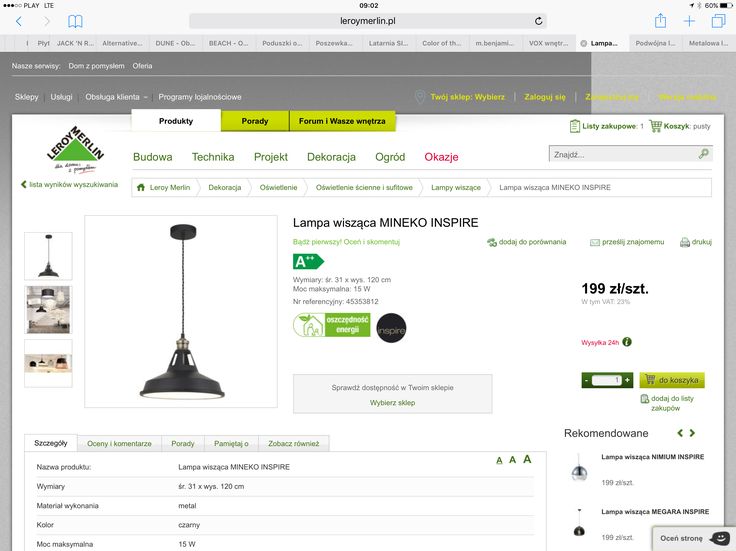The image size is (736, 551).
Task: Click Zaloguj się link
Action: point(545,97)
